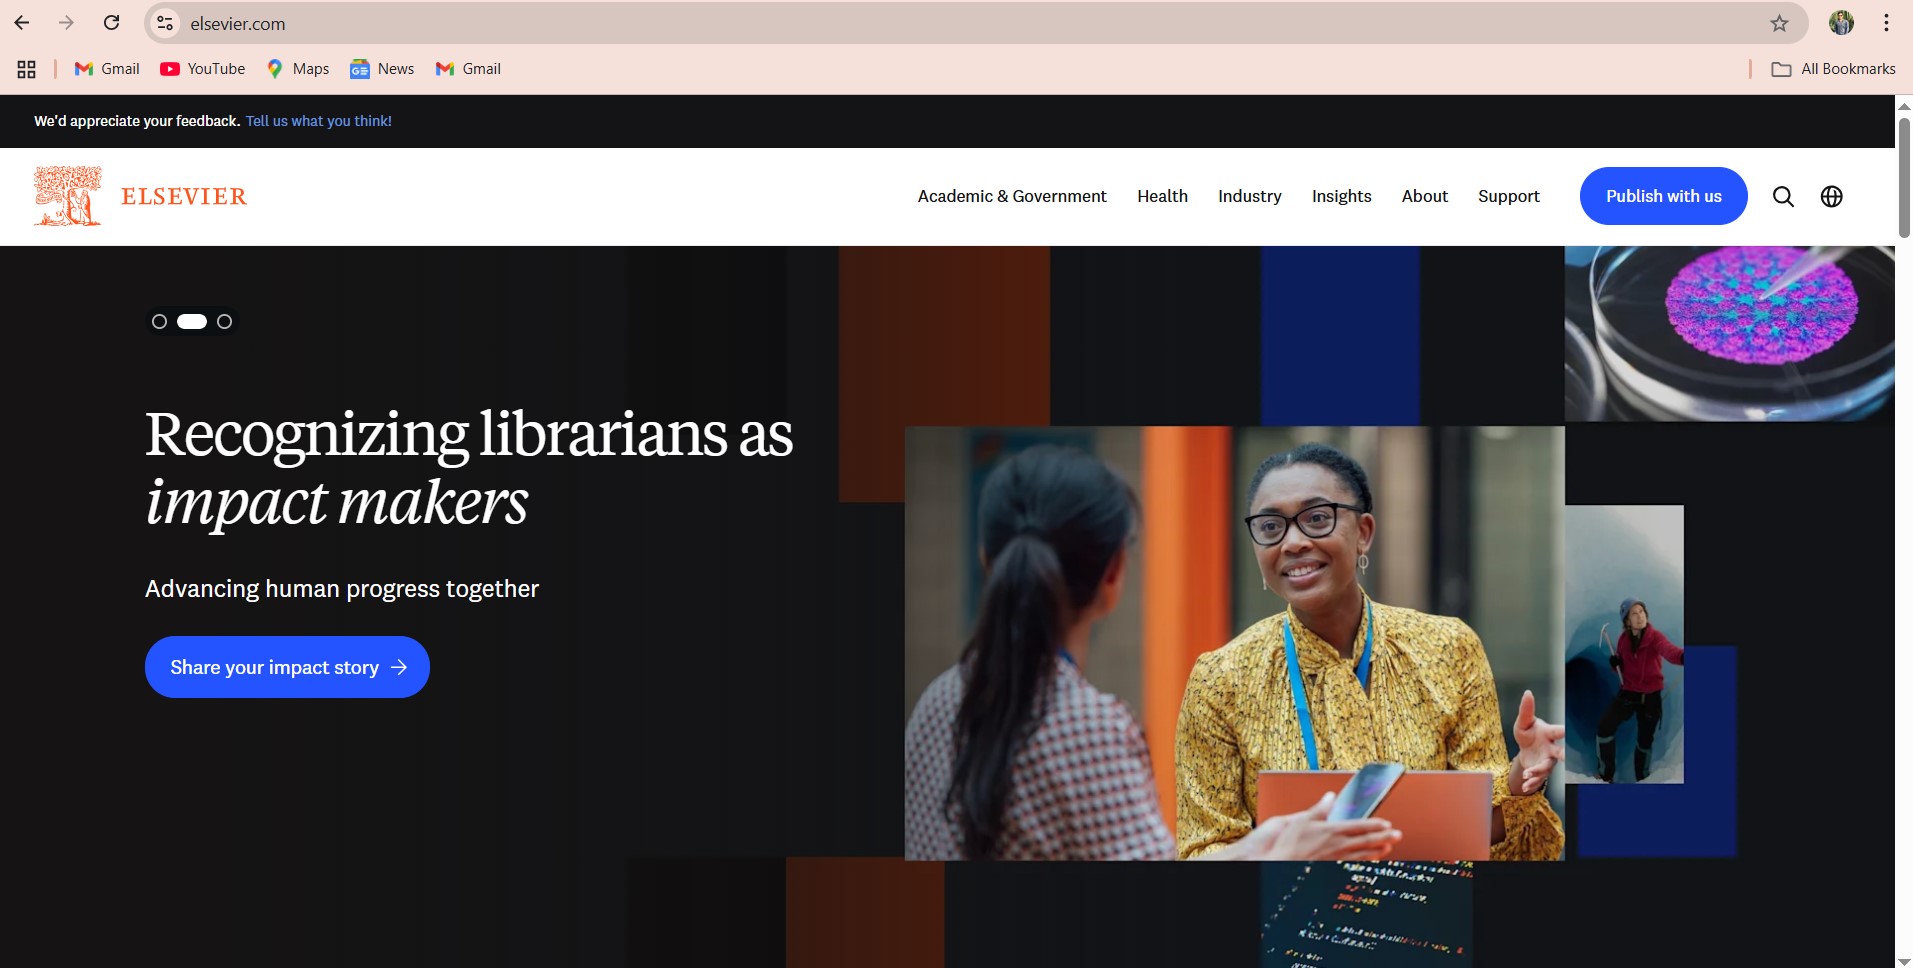Open the Support menu item
Screen dimensions: 1913x968
click(1508, 196)
